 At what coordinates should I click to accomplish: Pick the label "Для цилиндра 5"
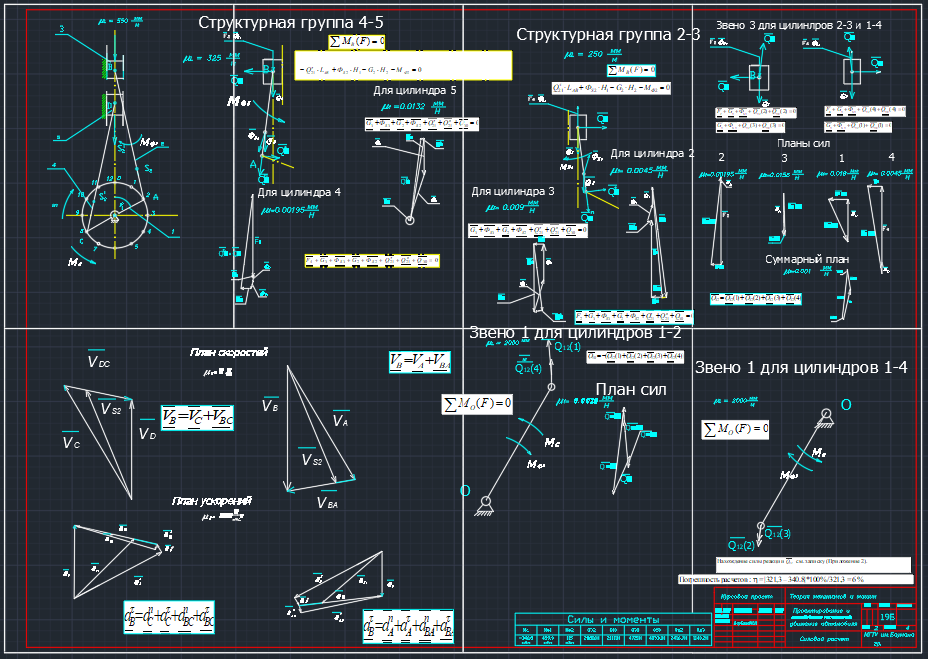coord(414,91)
